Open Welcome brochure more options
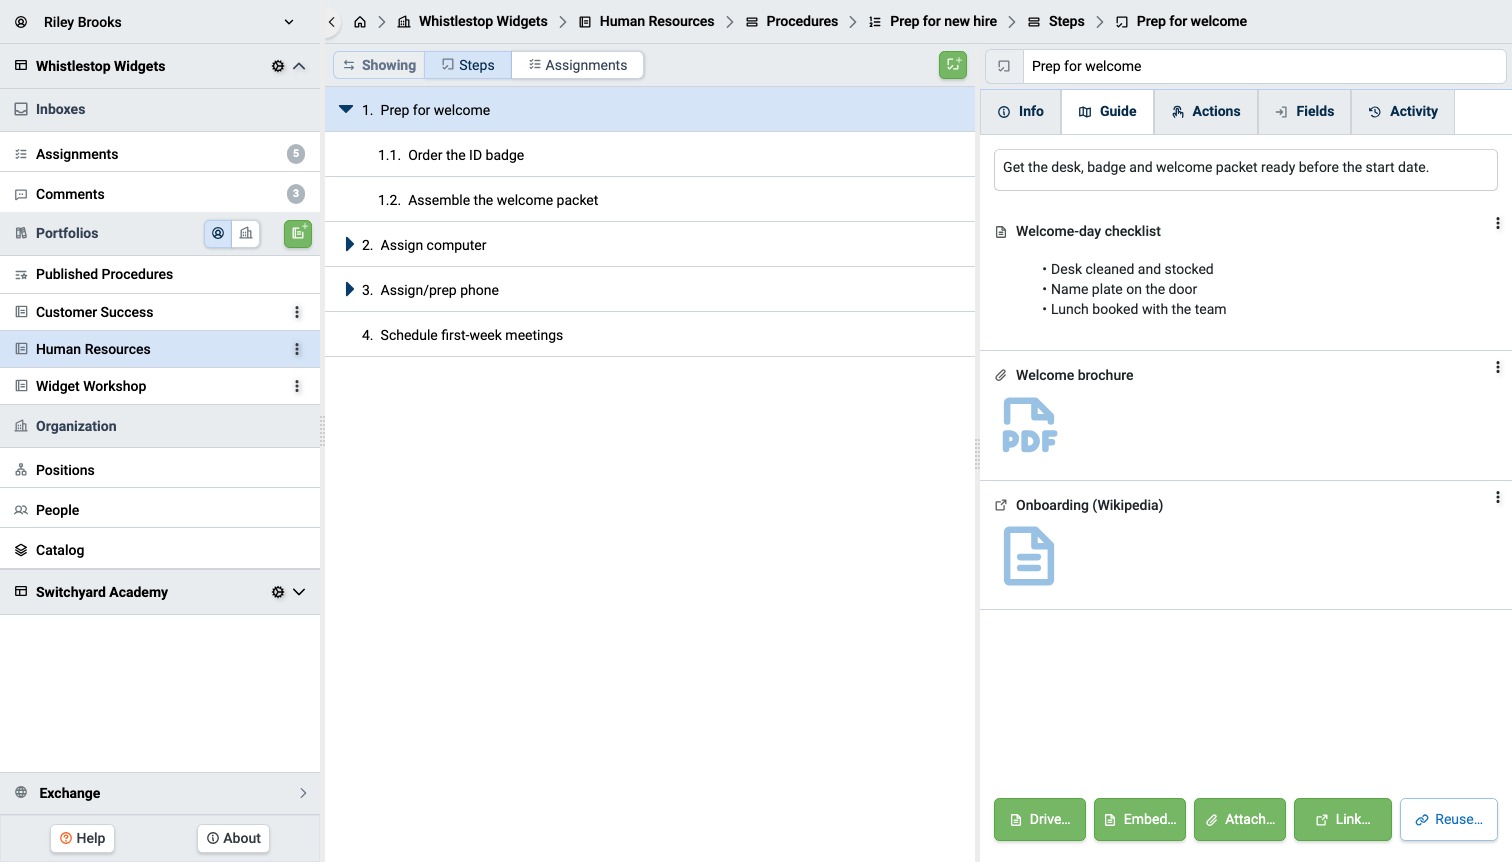Screen dimensions: 1512x862 coord(1497,367)
